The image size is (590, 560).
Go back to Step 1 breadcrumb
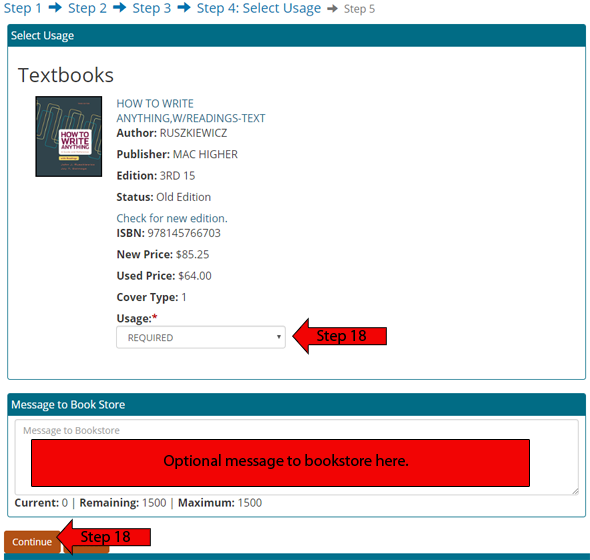pos(23,8)
